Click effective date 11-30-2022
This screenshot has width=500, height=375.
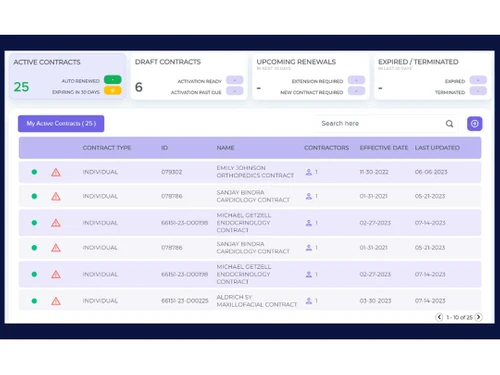coord(374,172)
